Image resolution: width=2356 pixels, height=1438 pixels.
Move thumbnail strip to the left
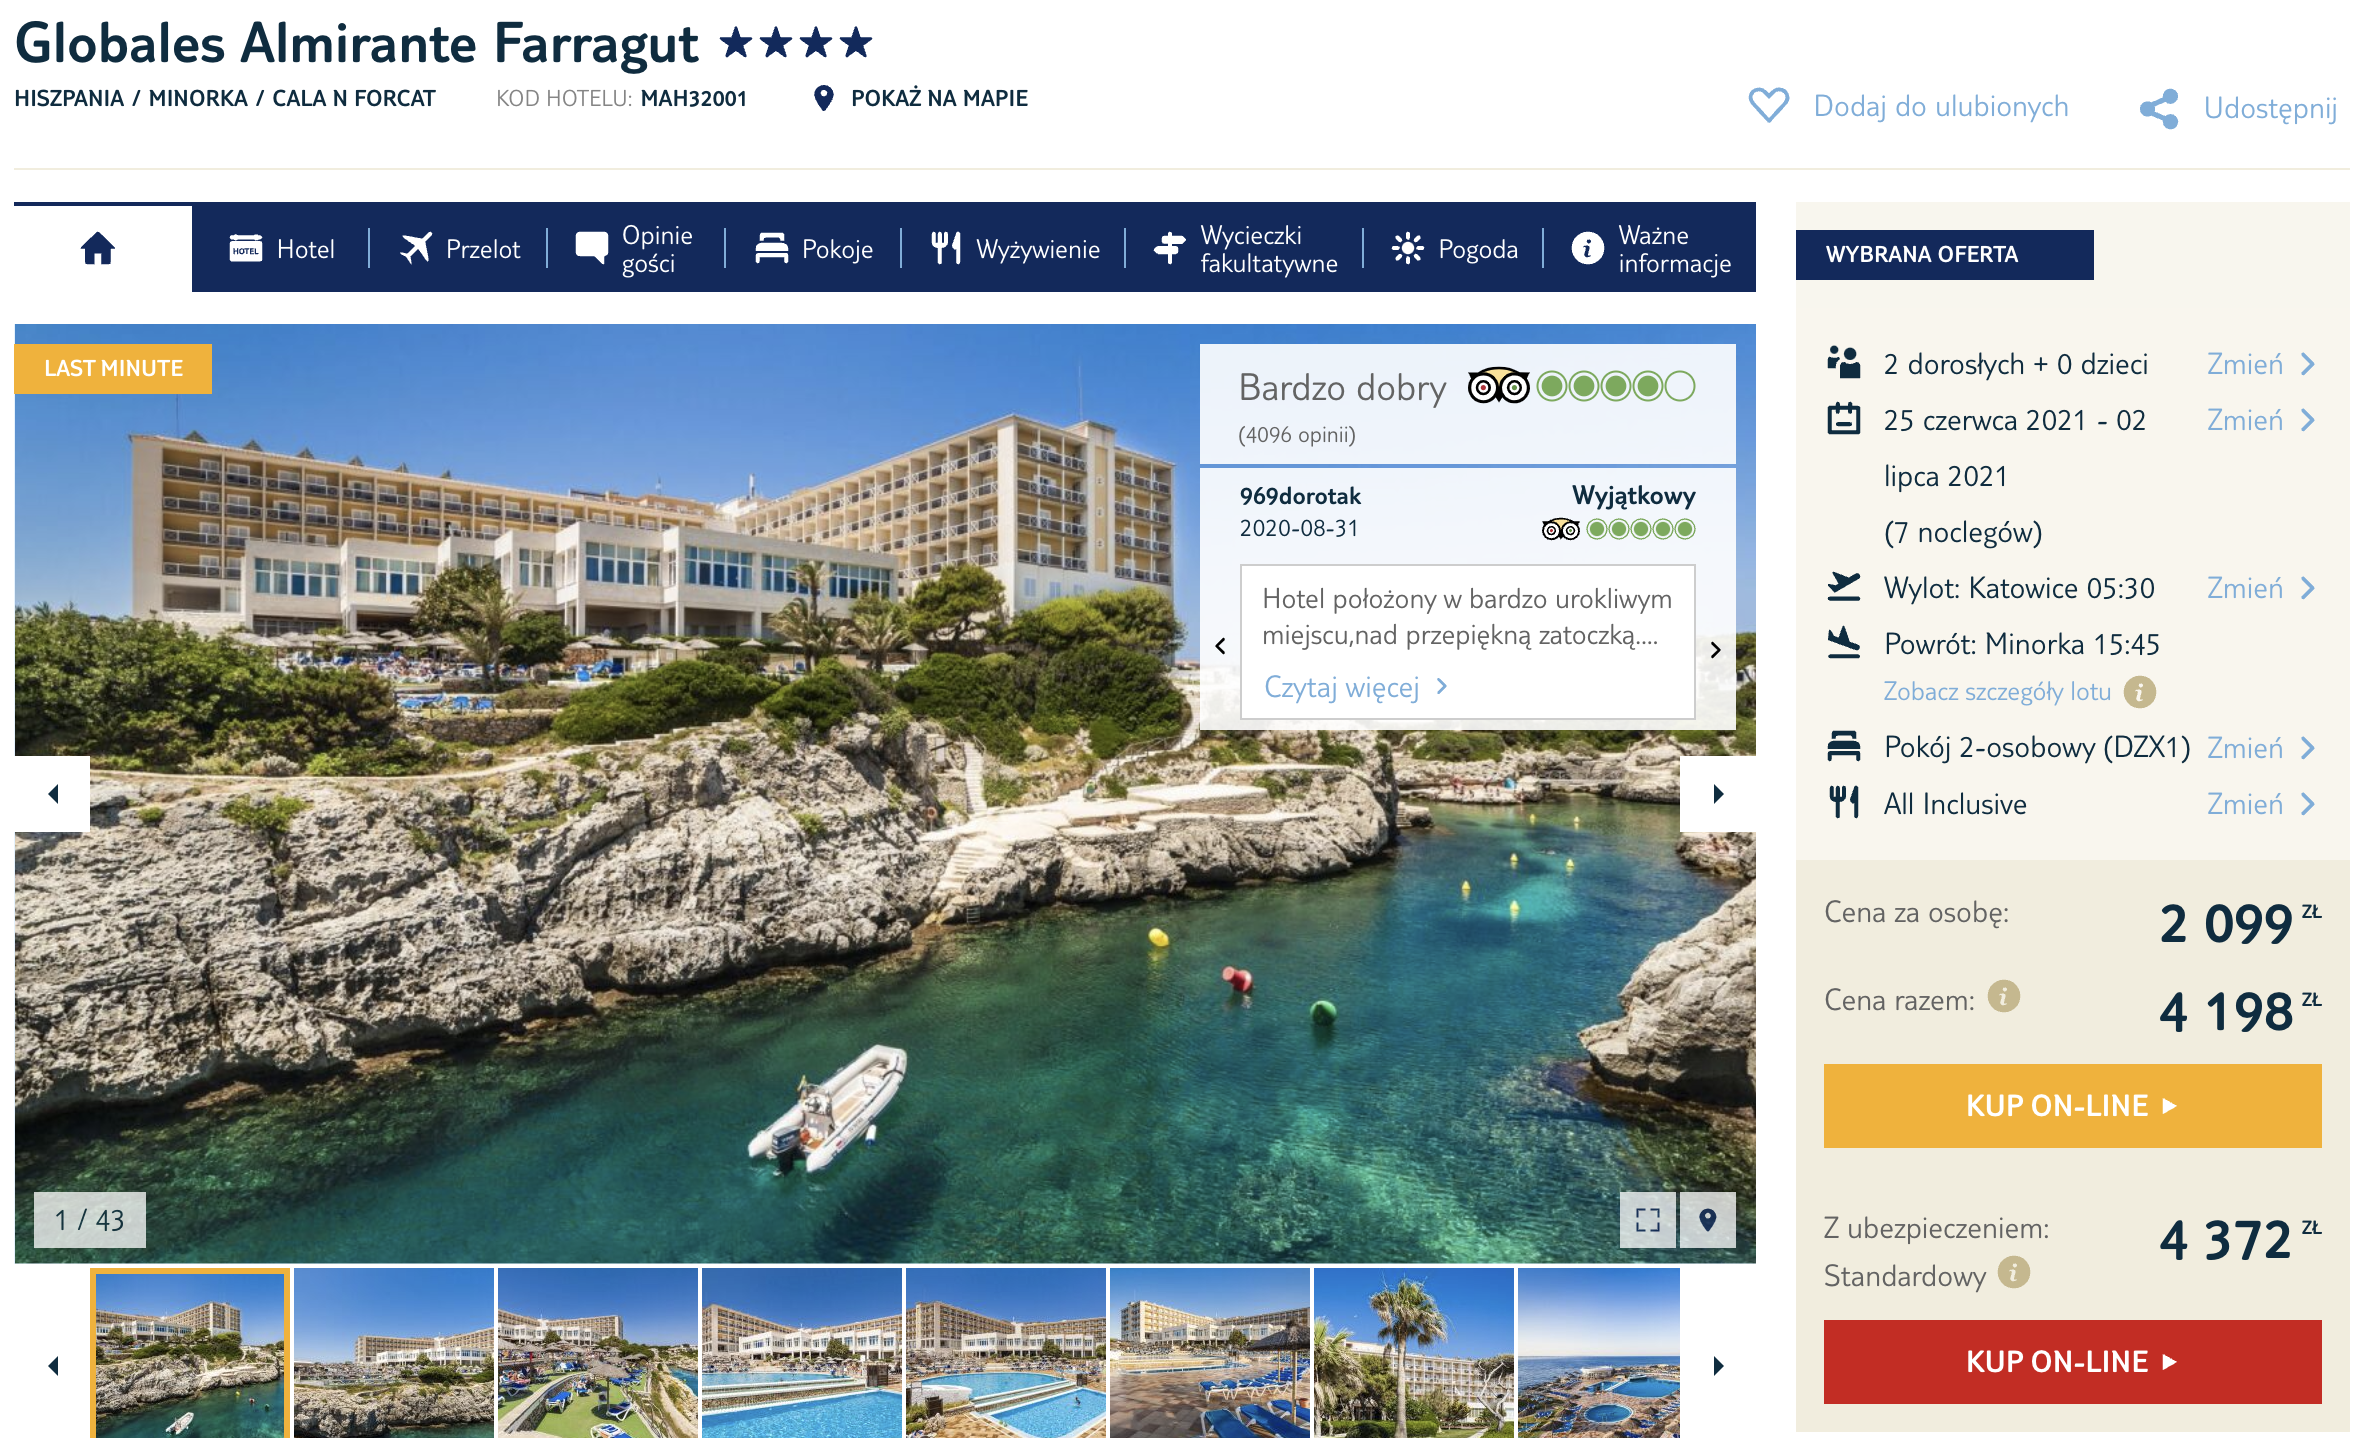point(54,1366)
